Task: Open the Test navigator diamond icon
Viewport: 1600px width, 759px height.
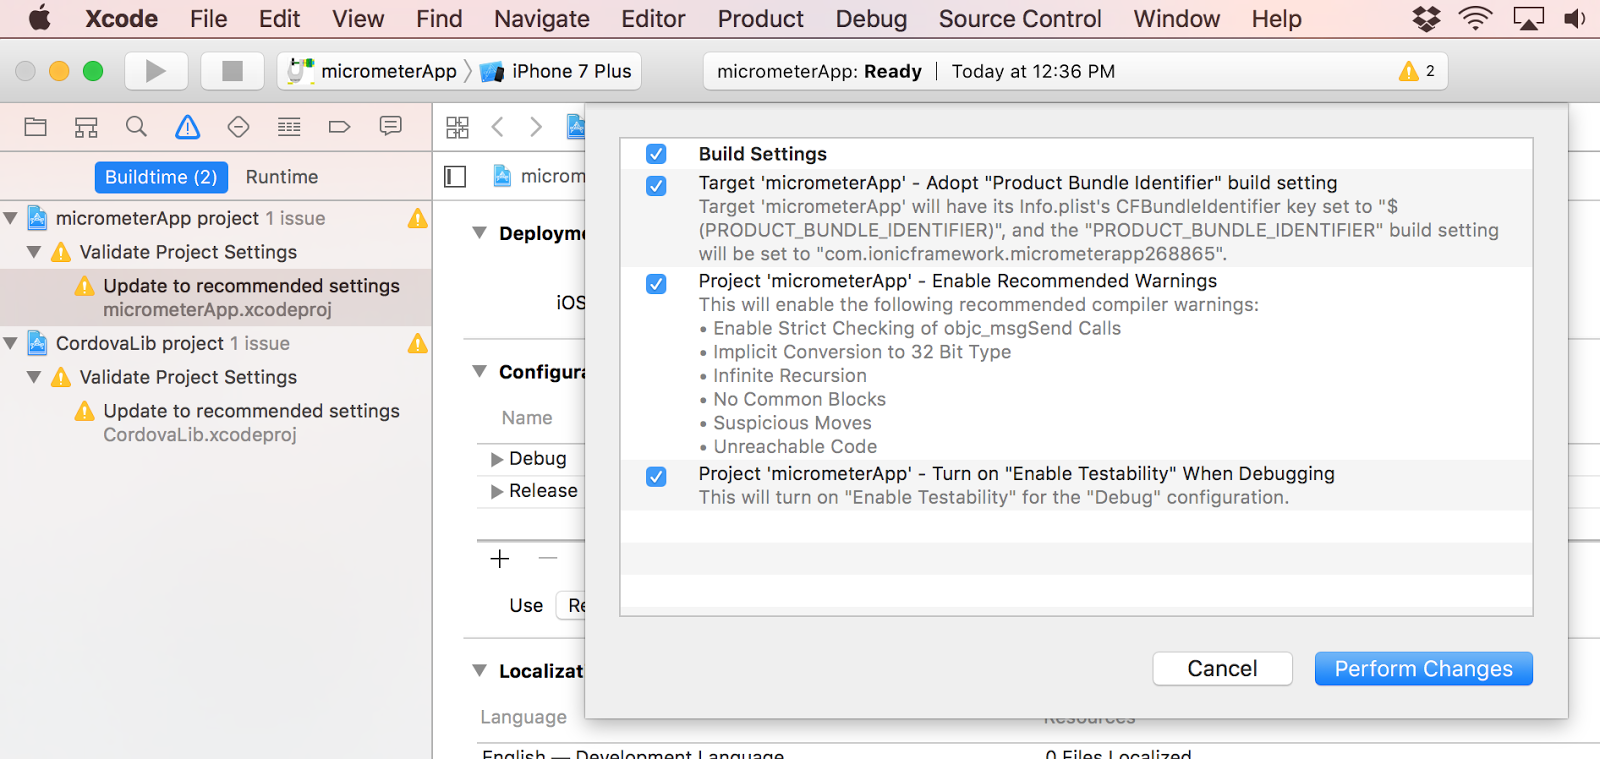Action: (x=238, y=127)
